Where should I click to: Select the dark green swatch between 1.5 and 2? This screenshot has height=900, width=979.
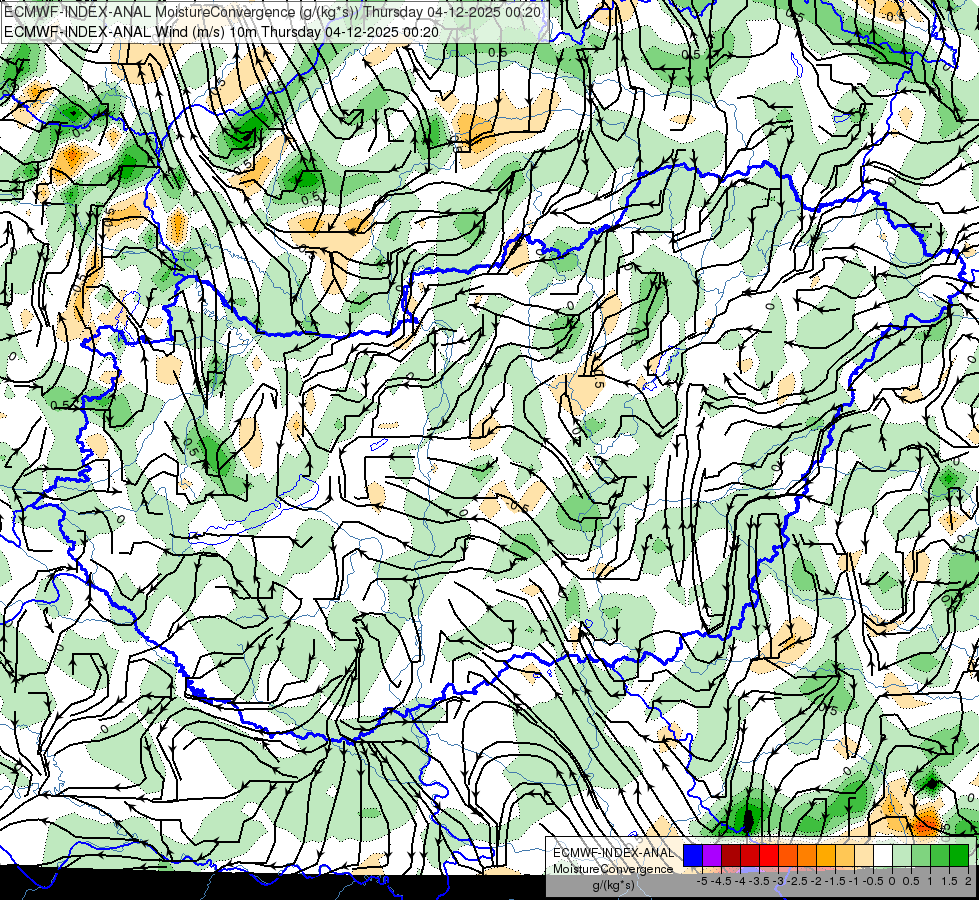pos(959,856)
